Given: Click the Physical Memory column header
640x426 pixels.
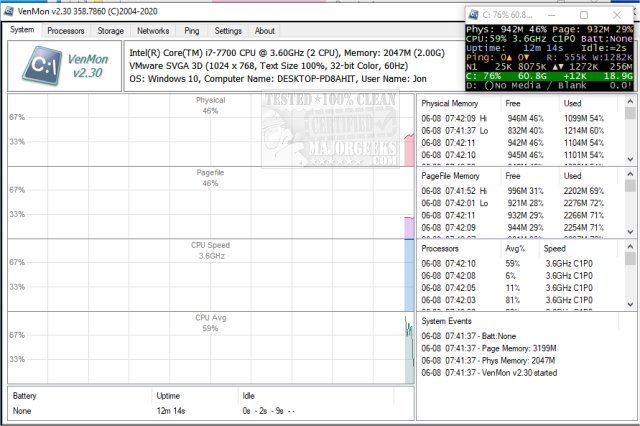Looking at the screenshot, I should pos(450,103).
